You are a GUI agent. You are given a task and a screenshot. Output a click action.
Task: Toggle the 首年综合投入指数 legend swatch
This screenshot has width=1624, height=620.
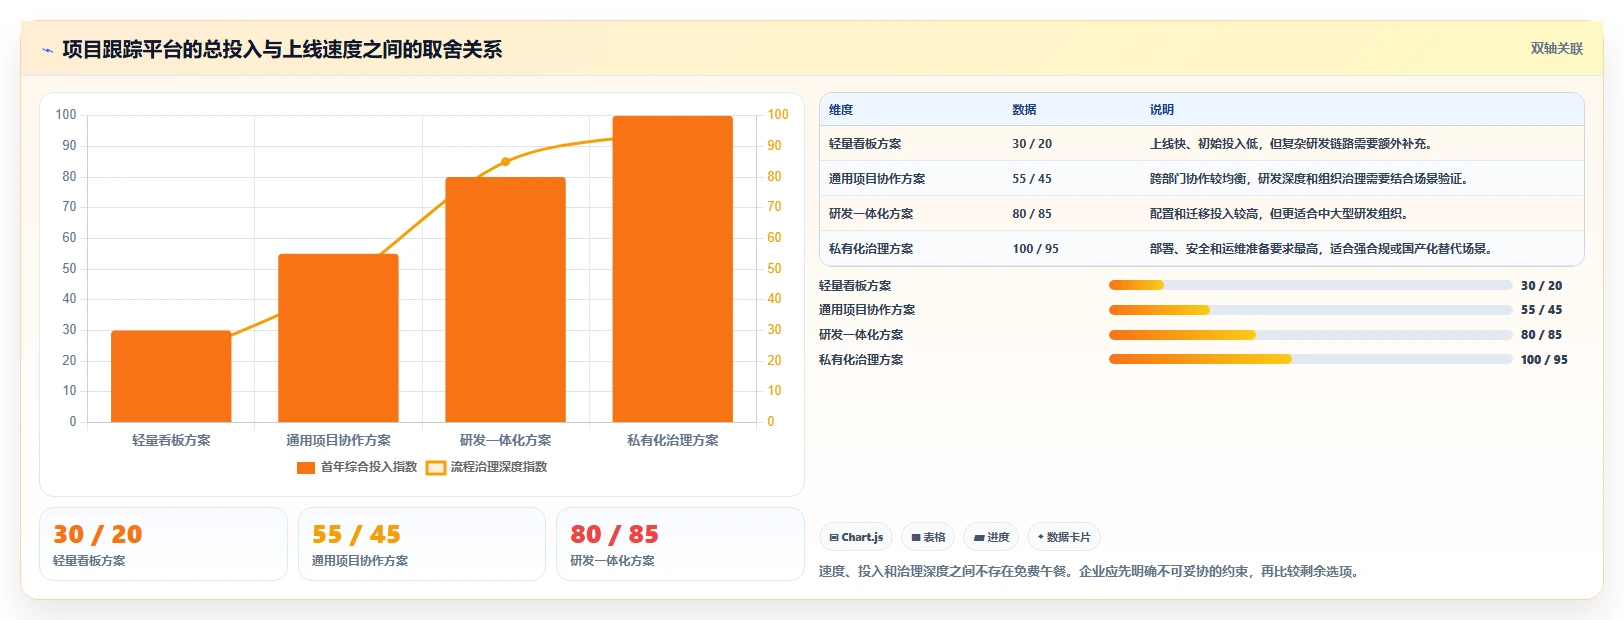pos(306,467)
